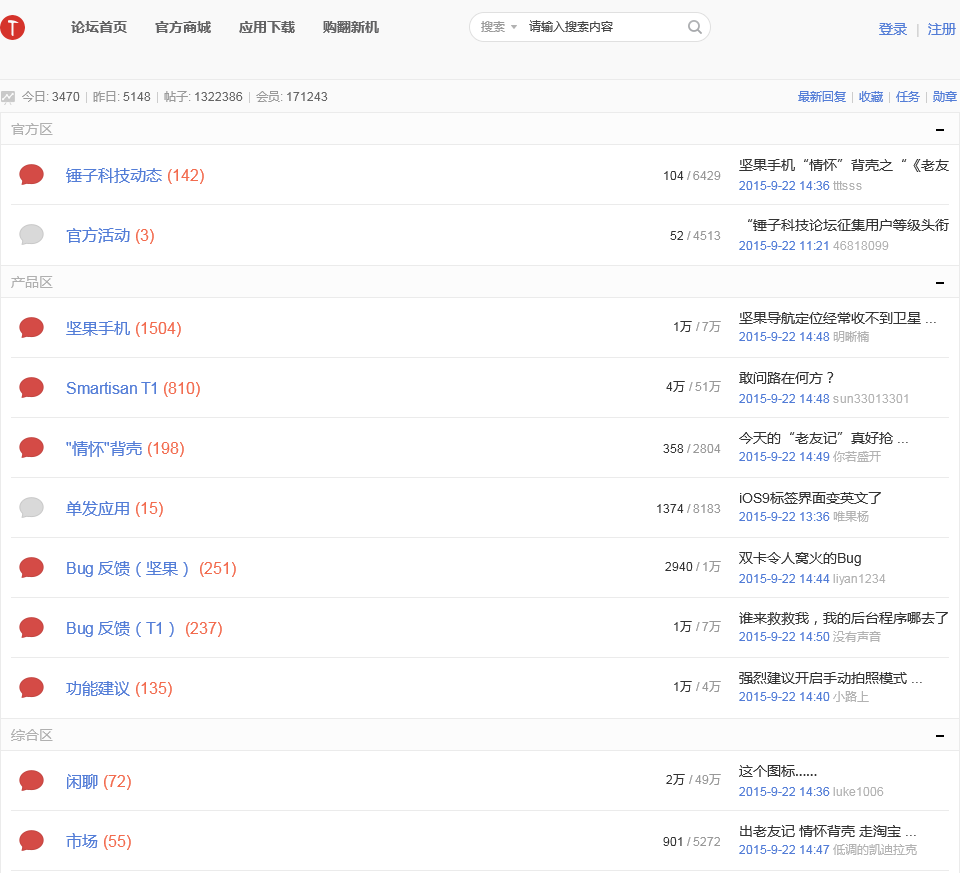Open the Smartisan T1 forum
This screenshot has width=960, height=873.
point(112,389)
